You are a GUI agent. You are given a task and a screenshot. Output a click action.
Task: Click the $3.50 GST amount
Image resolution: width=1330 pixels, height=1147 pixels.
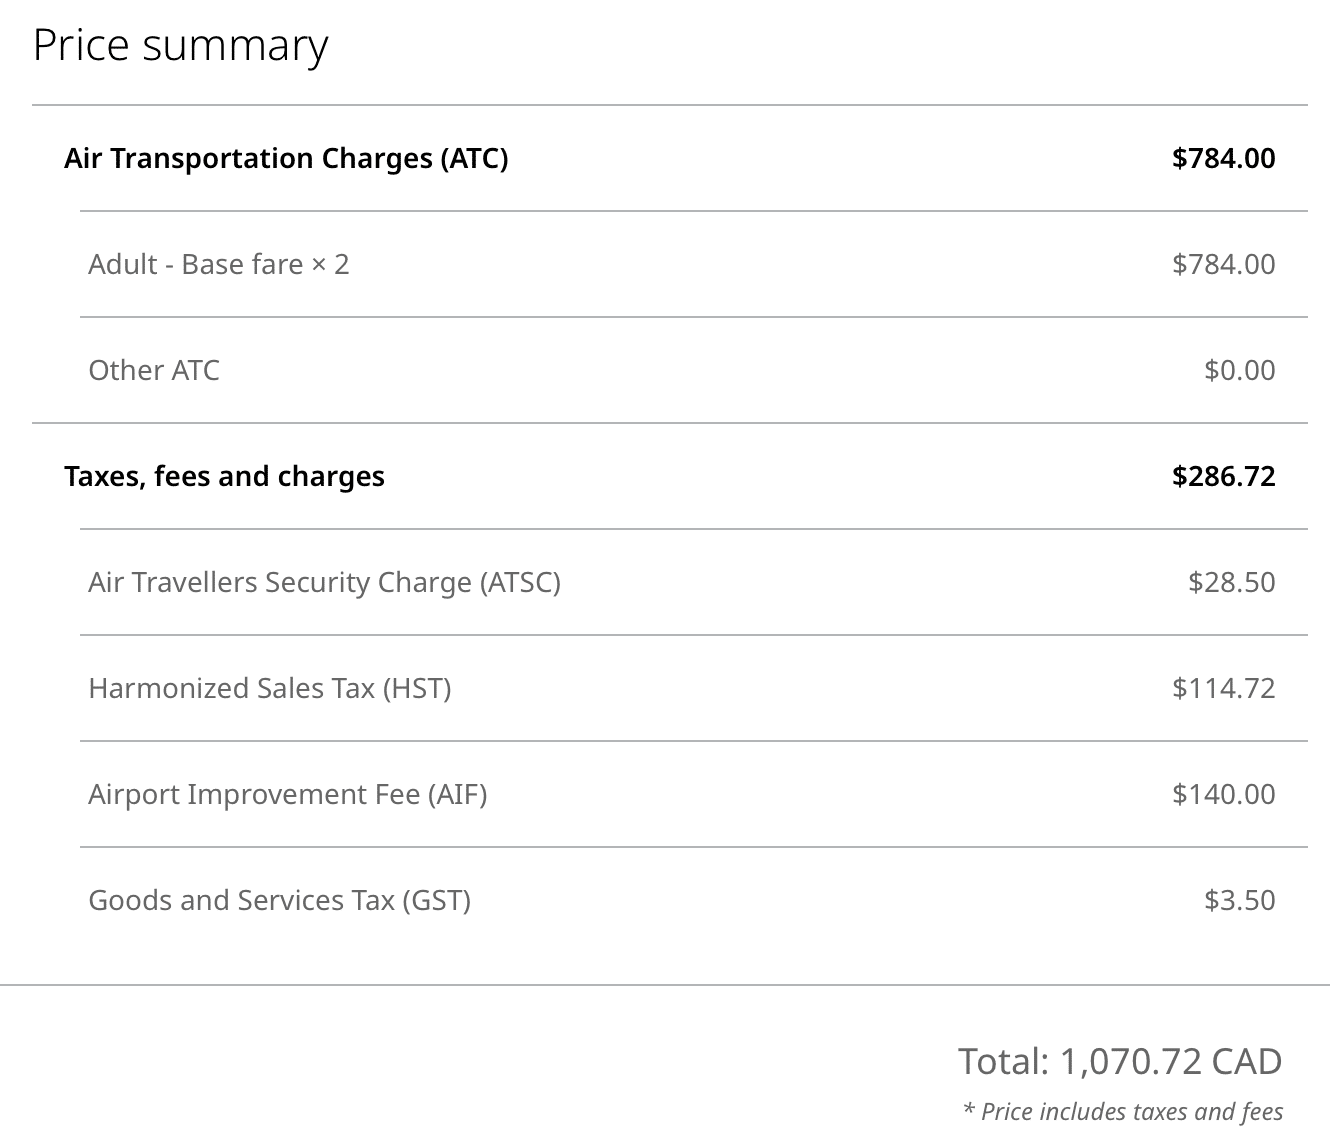[x=1239, y=901]
